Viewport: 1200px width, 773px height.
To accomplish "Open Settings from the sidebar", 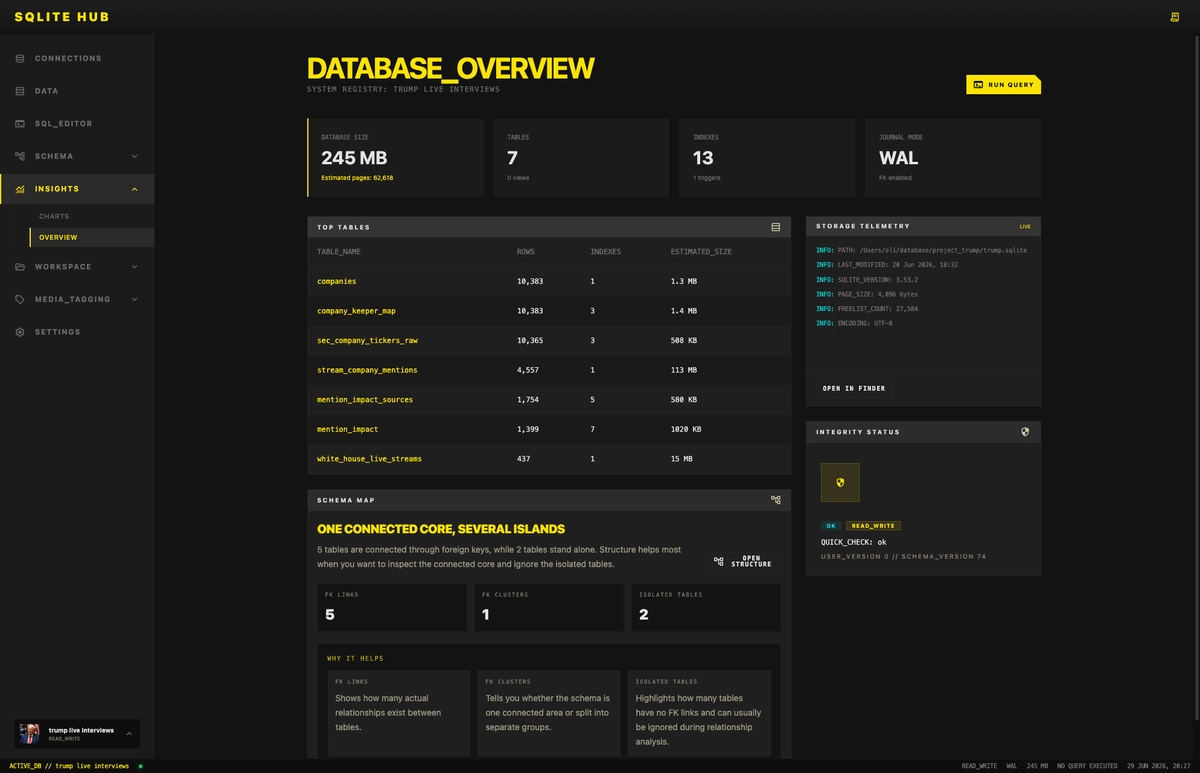I will tap(77, 332).
